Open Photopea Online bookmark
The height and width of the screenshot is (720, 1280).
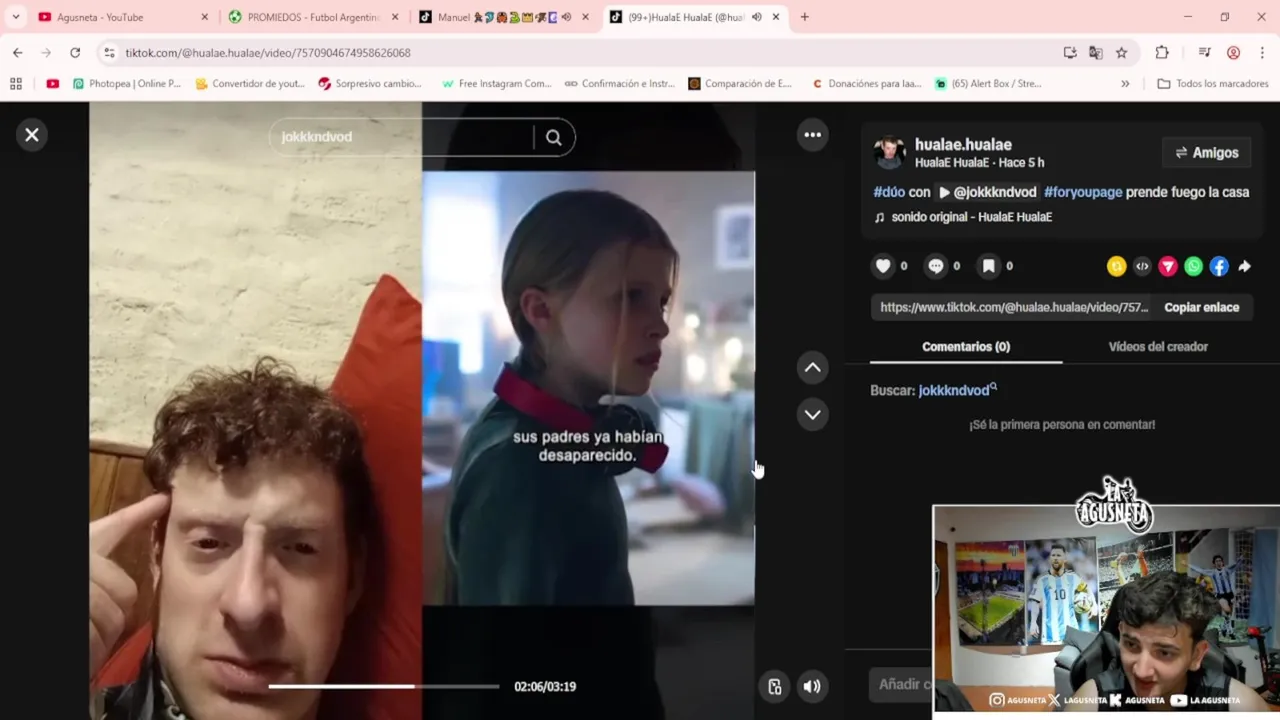coord(127,84)
